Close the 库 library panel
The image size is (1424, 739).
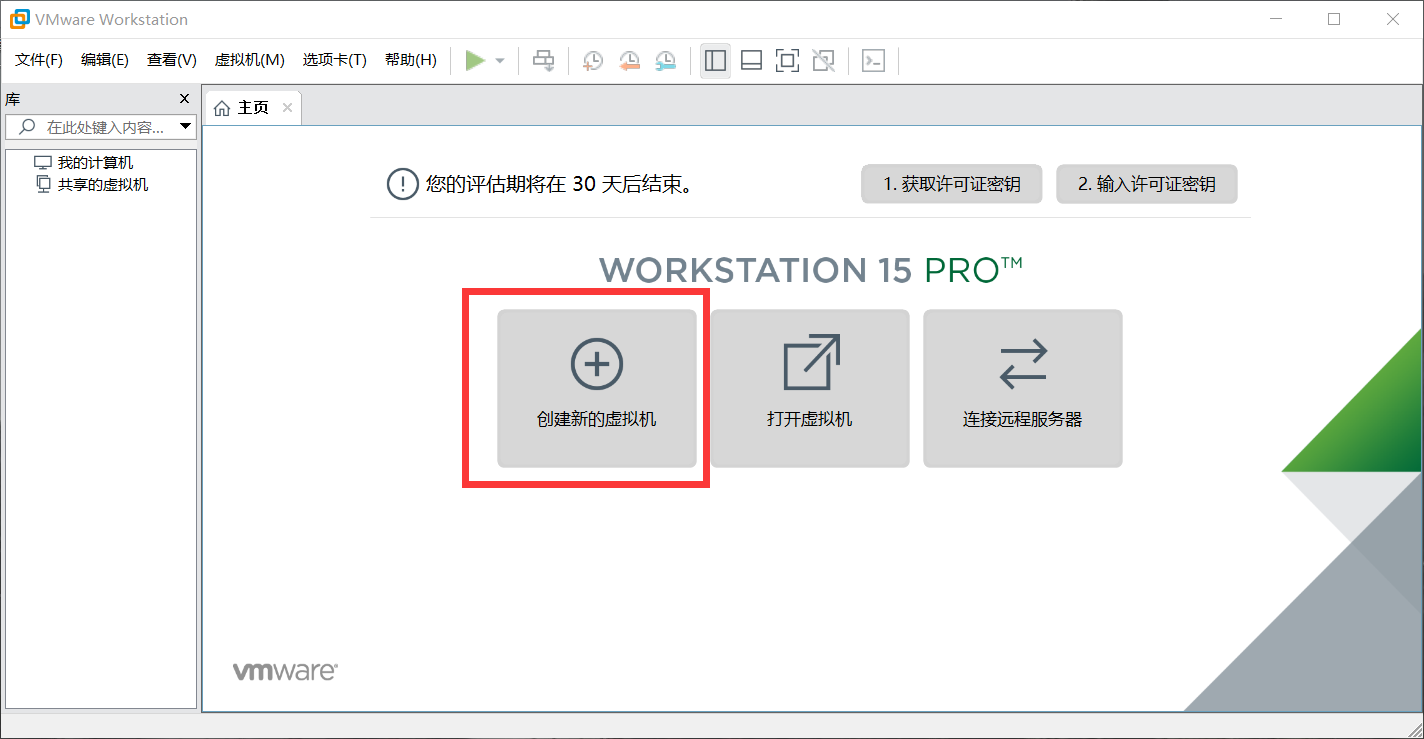184,98
